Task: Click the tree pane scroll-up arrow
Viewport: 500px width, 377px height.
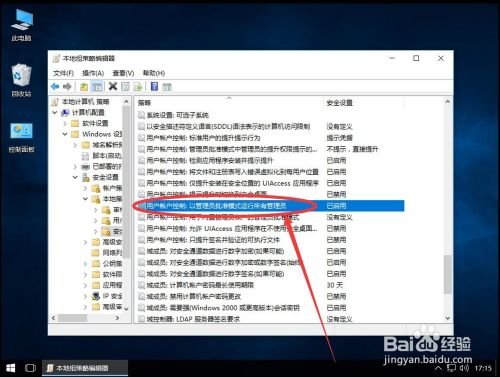Action: pos(126,101)
